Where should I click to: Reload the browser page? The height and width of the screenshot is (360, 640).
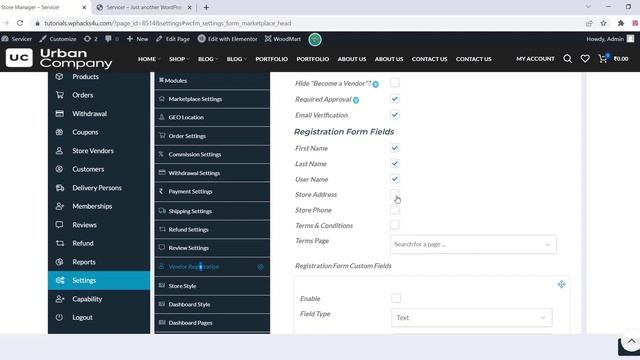coord(20,23)
